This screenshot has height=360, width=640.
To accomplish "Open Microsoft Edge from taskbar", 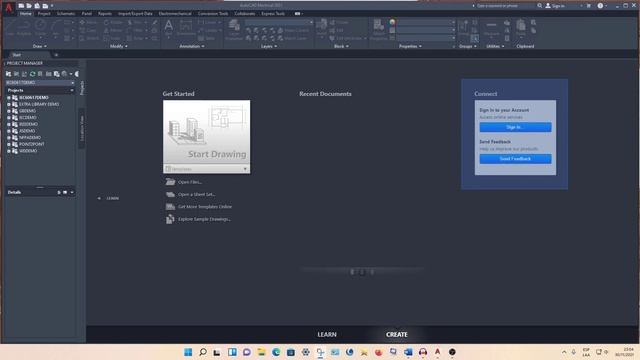I will tap(276, 352).
